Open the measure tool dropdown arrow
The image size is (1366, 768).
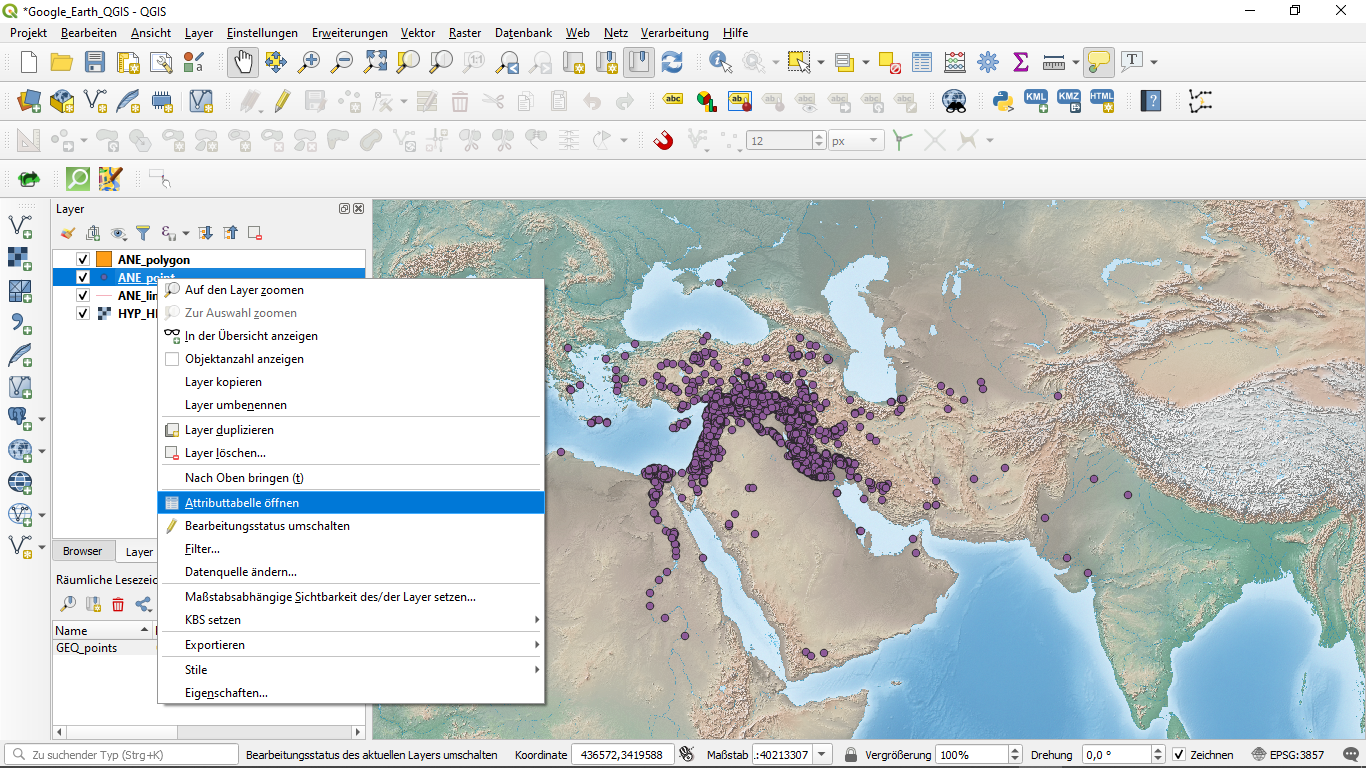[x=1075, y=62]
